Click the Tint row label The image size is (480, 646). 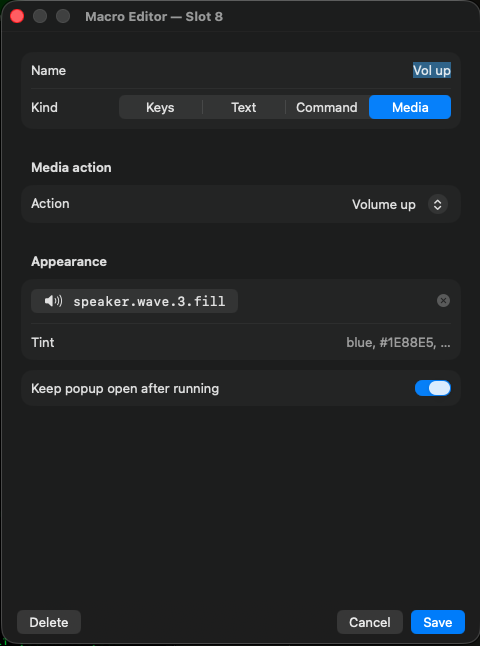[43, 342]
